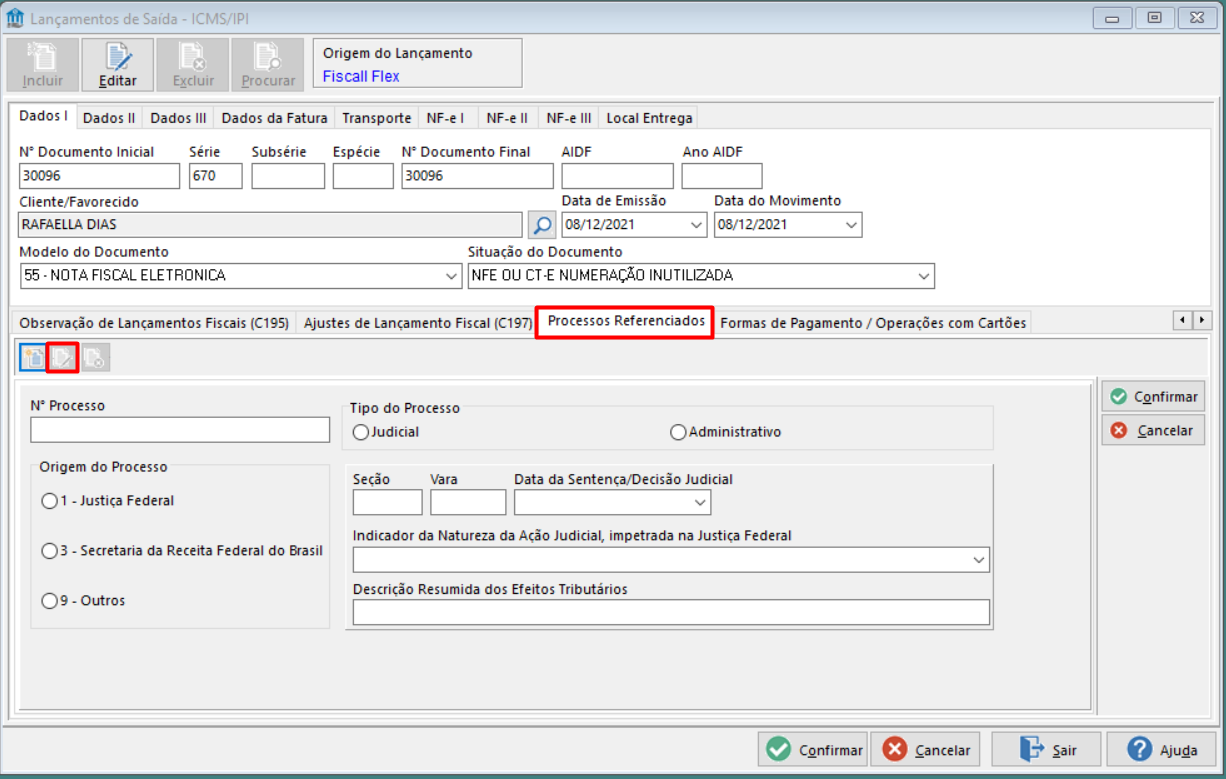Click the Incluir toolbar button
1226x779 pixels.
(x=42, y=65)
